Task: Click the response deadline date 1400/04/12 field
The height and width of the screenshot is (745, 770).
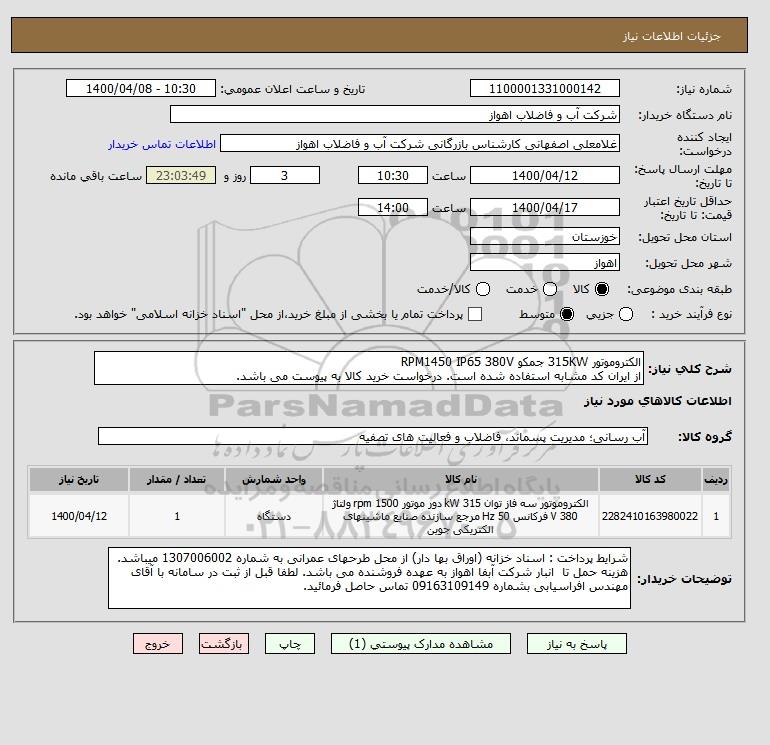Action: click(545, 175)
